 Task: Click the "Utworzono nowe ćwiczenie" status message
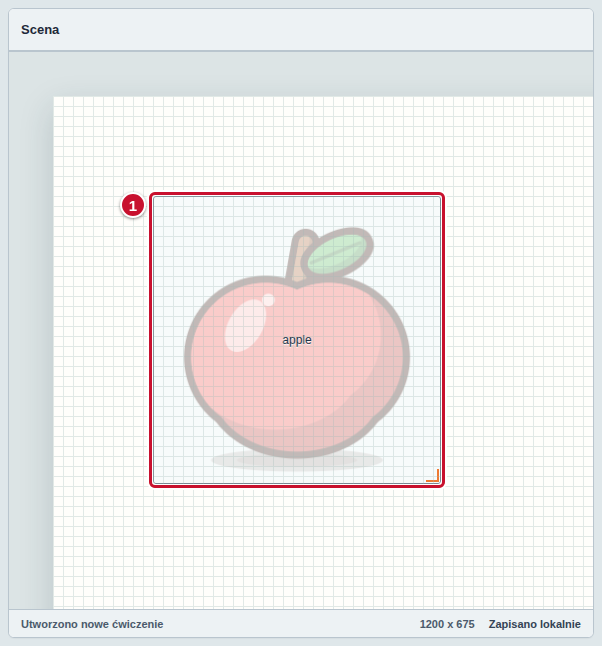point(92,624)
